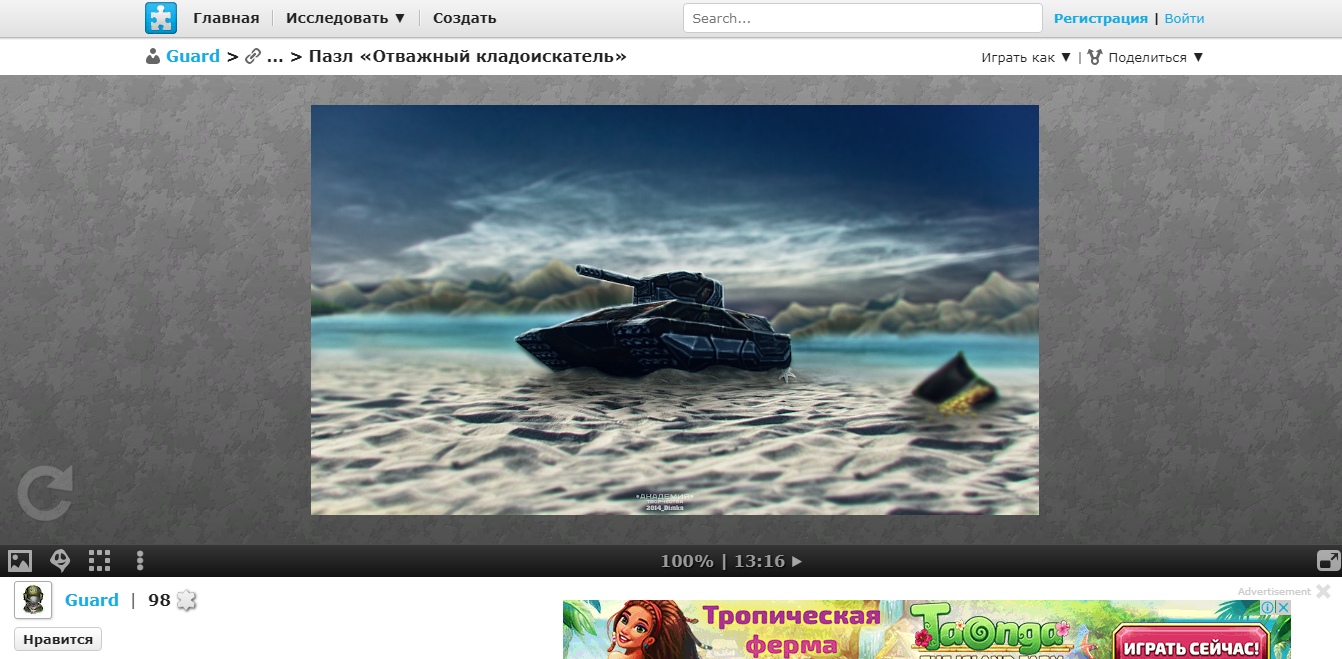Open the Регистрация link

[1101, 18]
